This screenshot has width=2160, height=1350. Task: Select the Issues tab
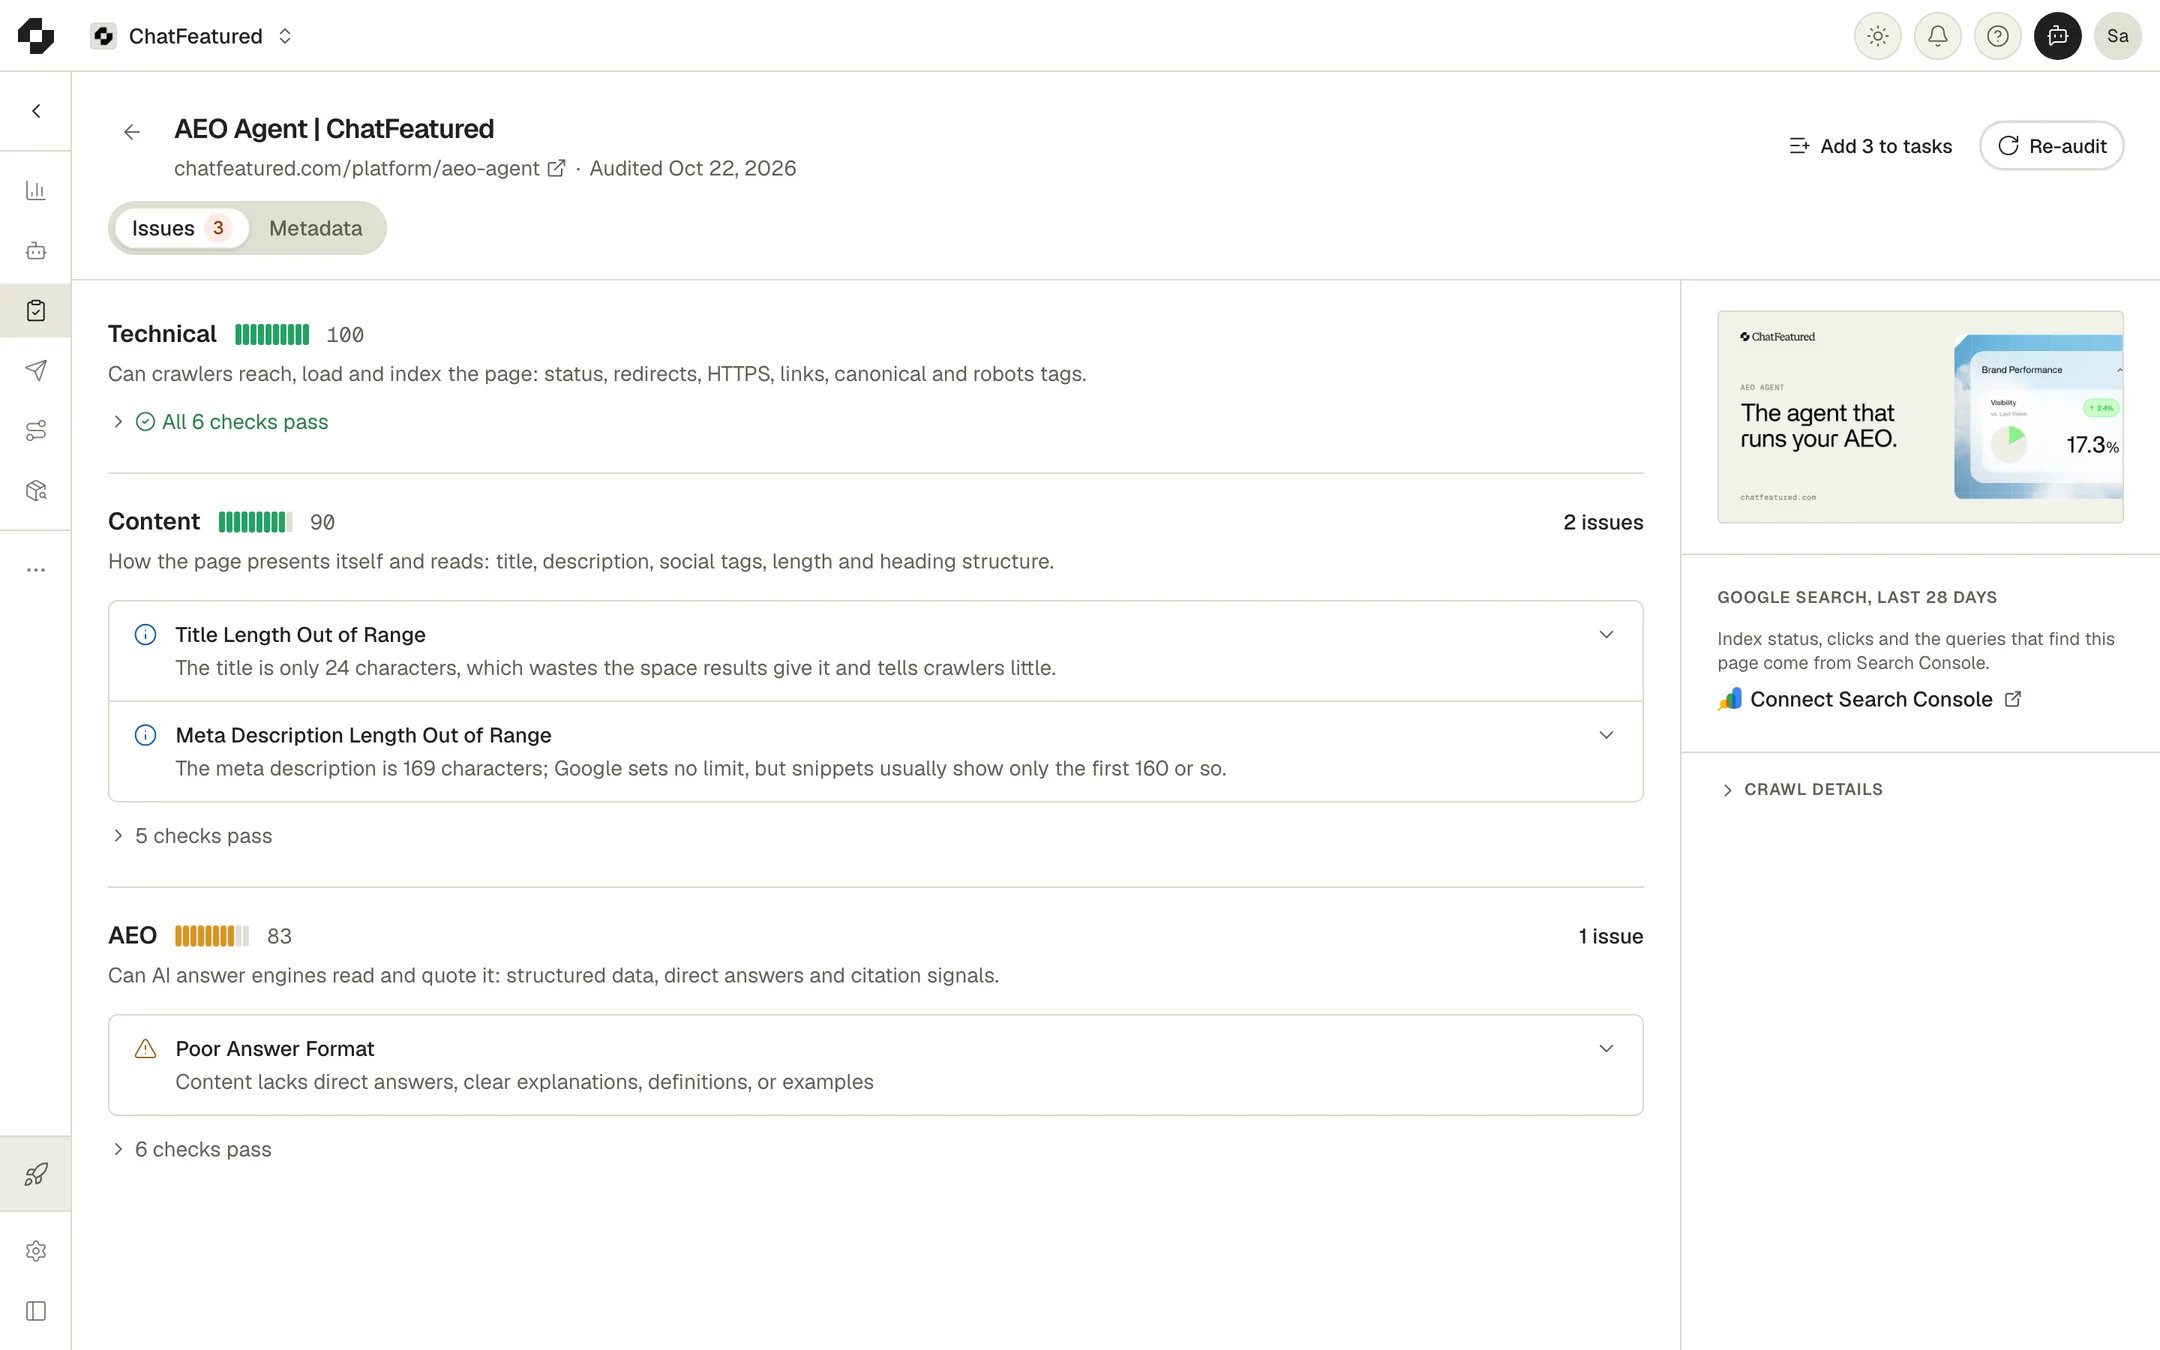tap(180, 228)
